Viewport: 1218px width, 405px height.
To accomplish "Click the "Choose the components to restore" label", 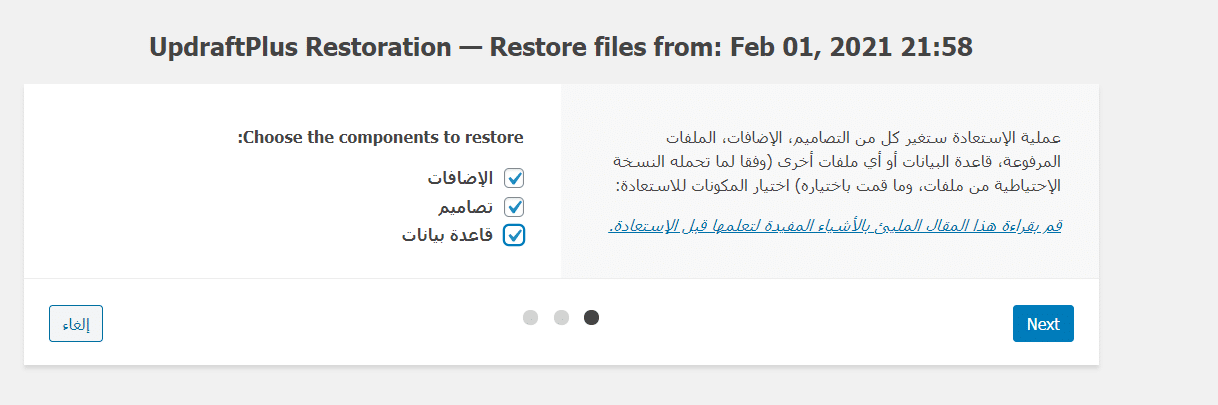I will point(380,137).
